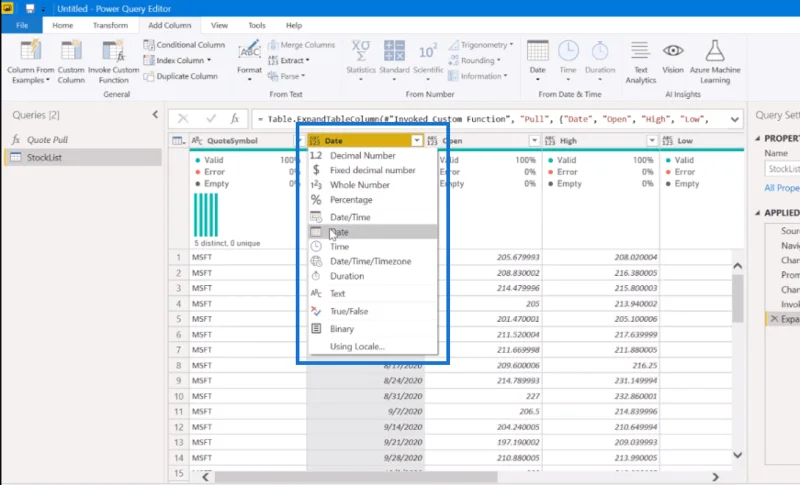The height and width of the screenshot is (485, 800).
Task: Expand the formula bar chevron
Action: coord(734,119)
